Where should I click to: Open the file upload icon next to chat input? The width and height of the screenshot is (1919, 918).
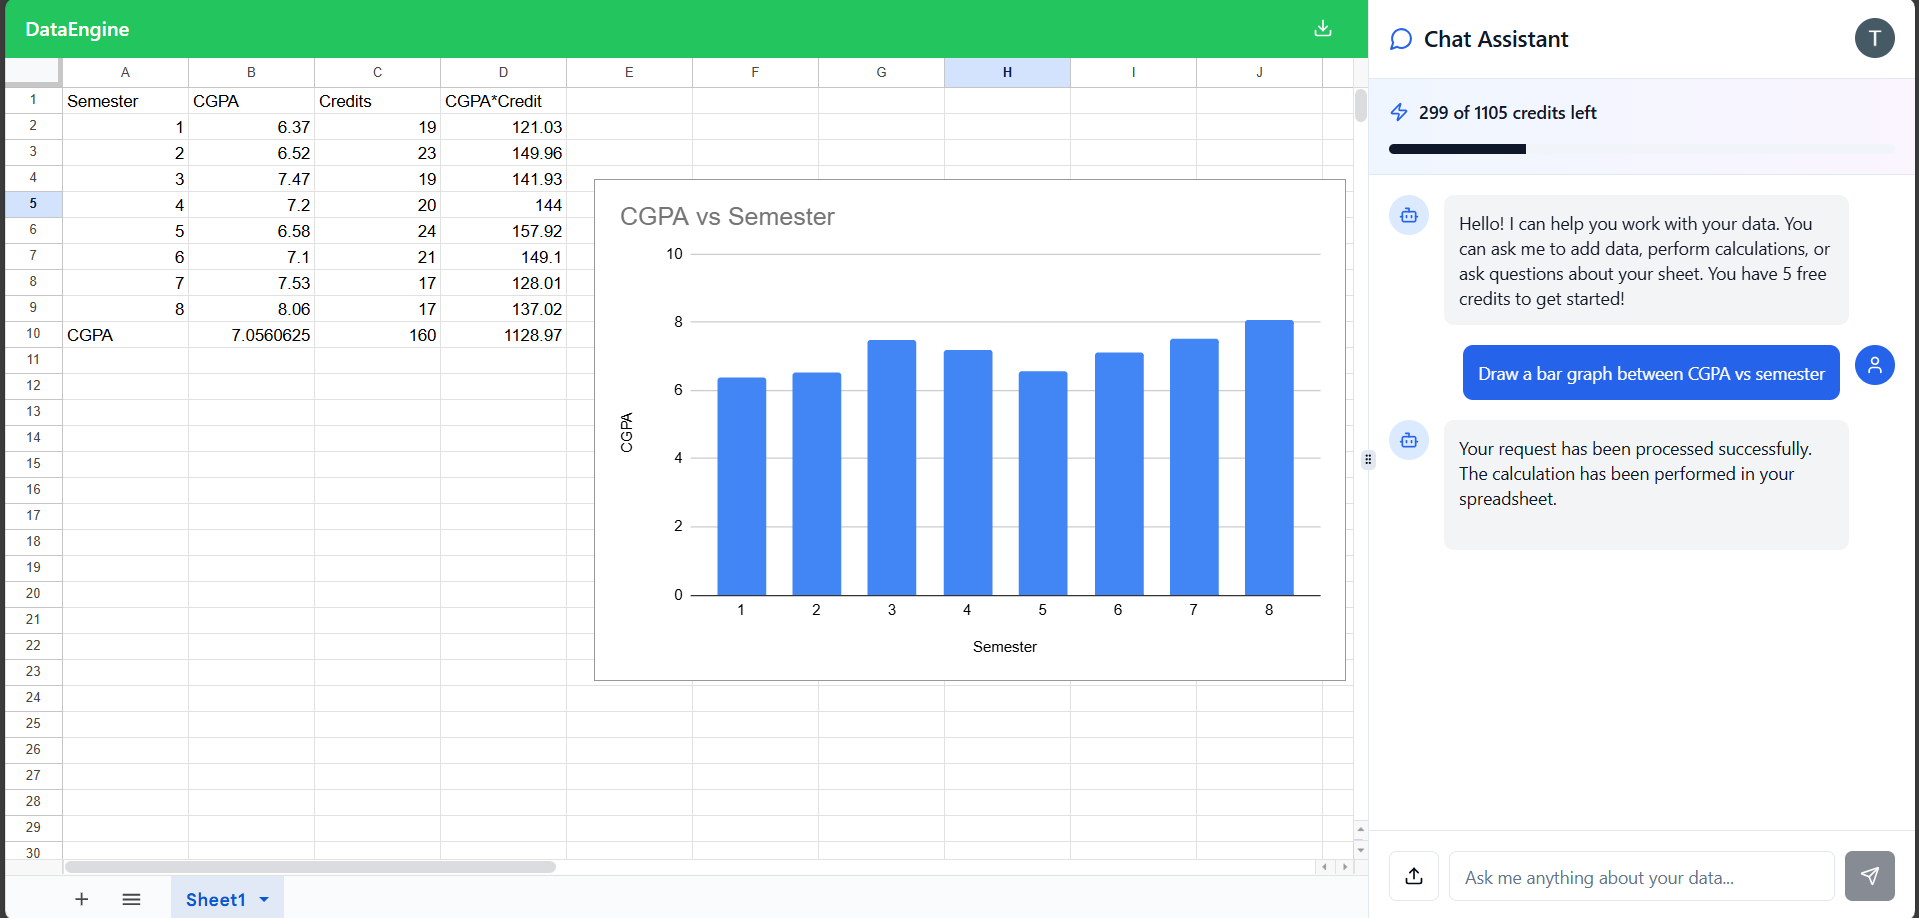tap(1413, 876)
